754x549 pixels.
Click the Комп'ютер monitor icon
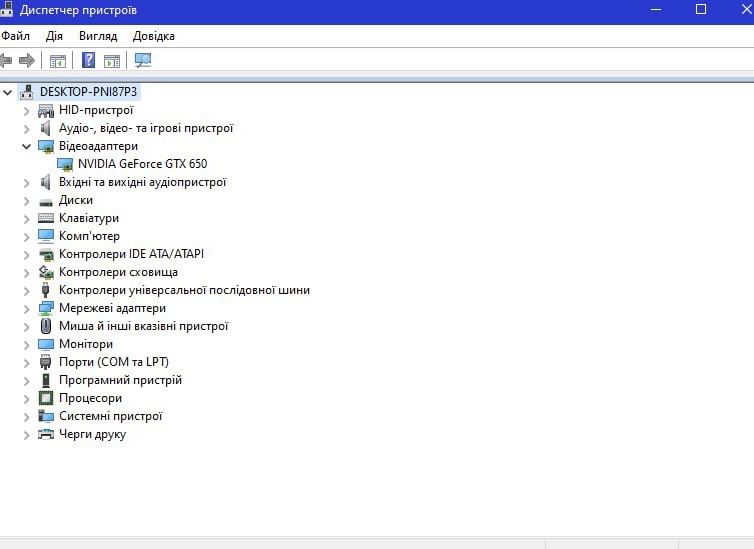pos(46,236)
